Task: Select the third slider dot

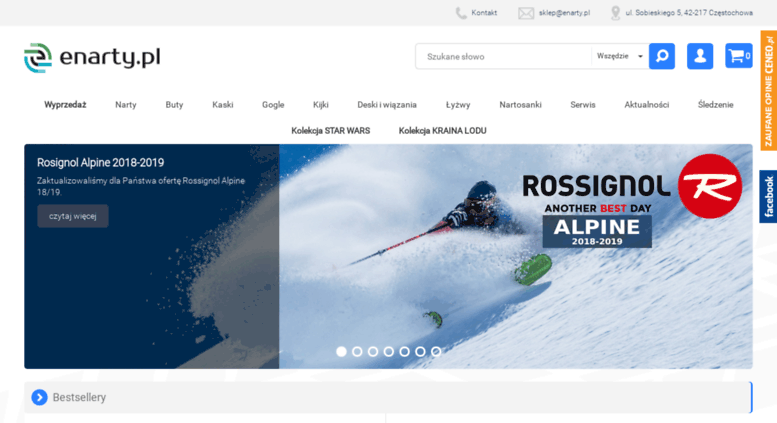Action: (x=373, y=352)
